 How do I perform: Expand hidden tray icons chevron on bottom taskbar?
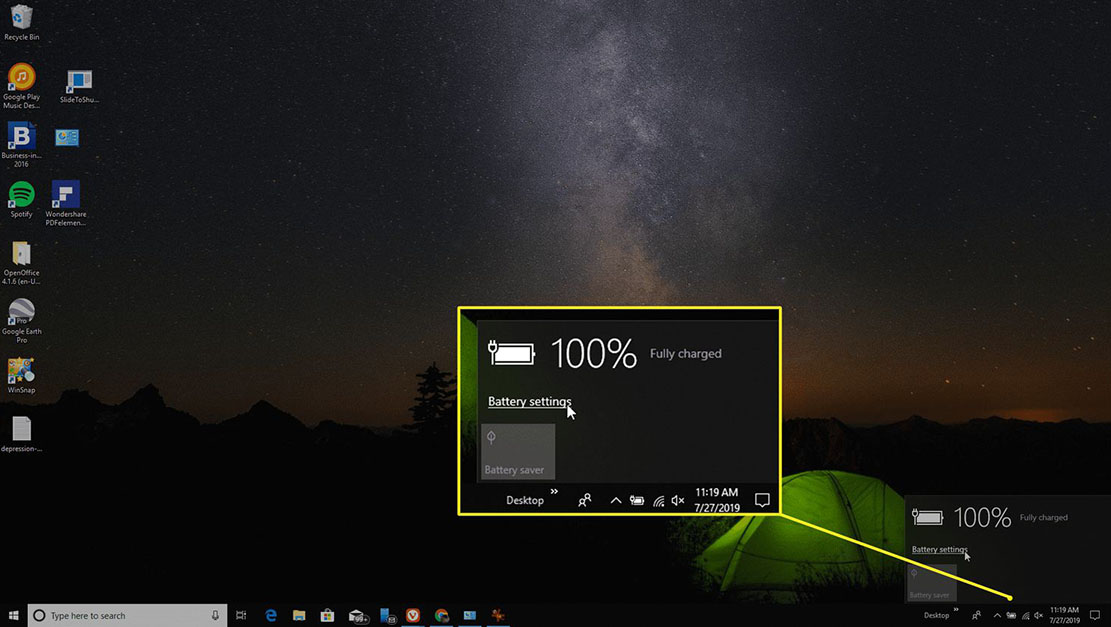point(997,615)
